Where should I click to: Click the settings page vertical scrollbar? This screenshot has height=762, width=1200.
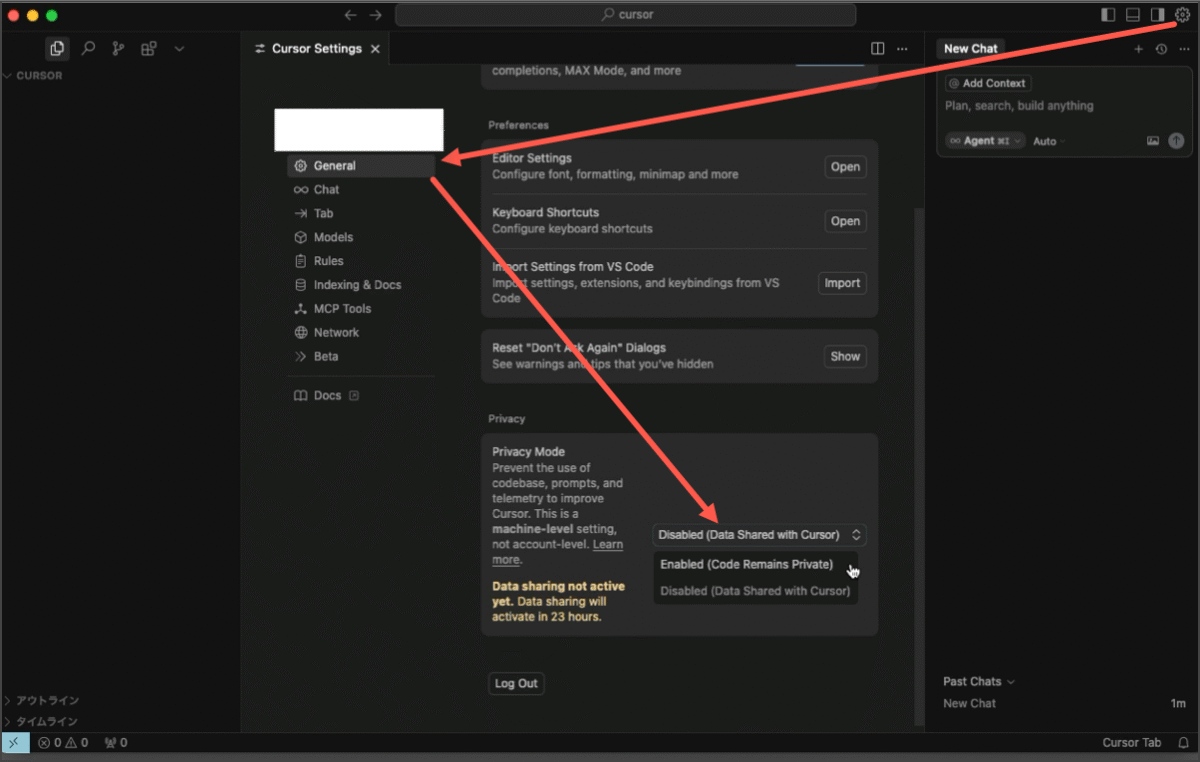[x=919, y=465]
